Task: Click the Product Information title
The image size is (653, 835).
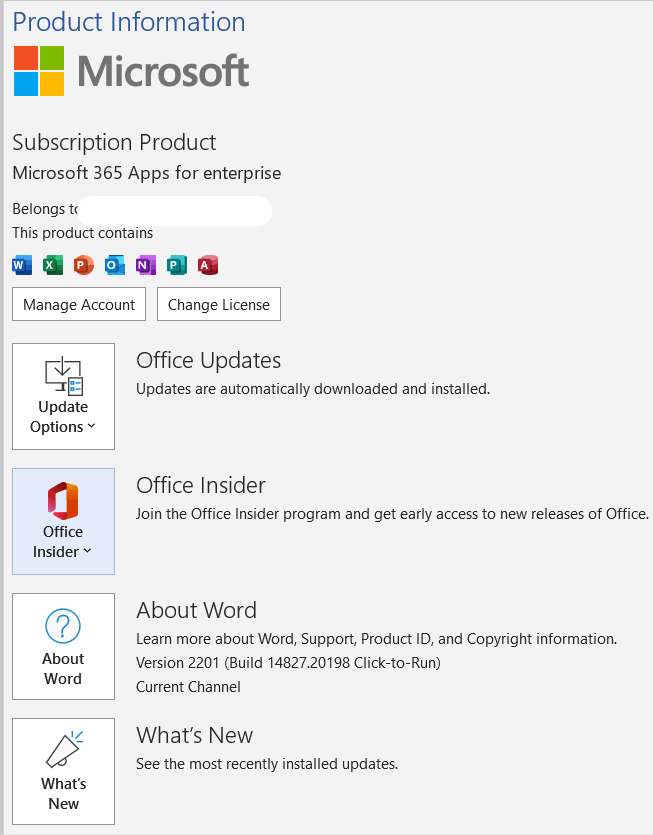Action: 129,22
